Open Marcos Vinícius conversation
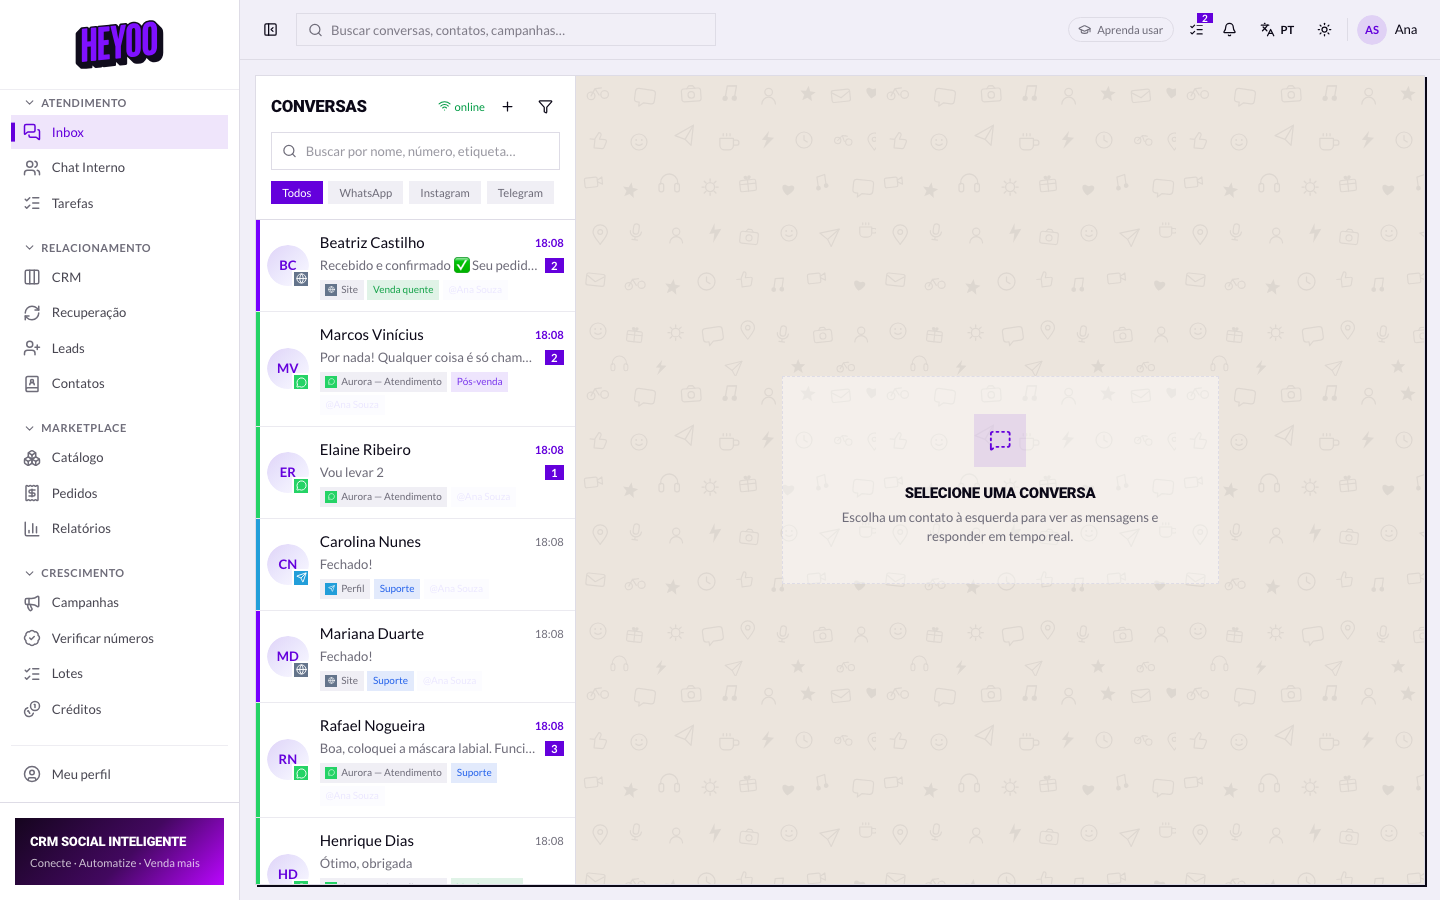The image size is (1440, 900). [x=416, y=369]
